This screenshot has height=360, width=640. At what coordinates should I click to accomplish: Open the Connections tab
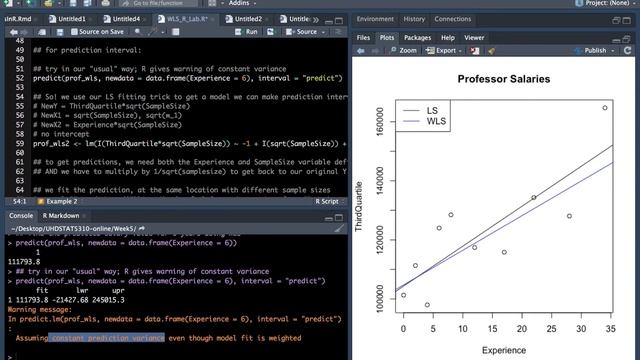point(453,19)
